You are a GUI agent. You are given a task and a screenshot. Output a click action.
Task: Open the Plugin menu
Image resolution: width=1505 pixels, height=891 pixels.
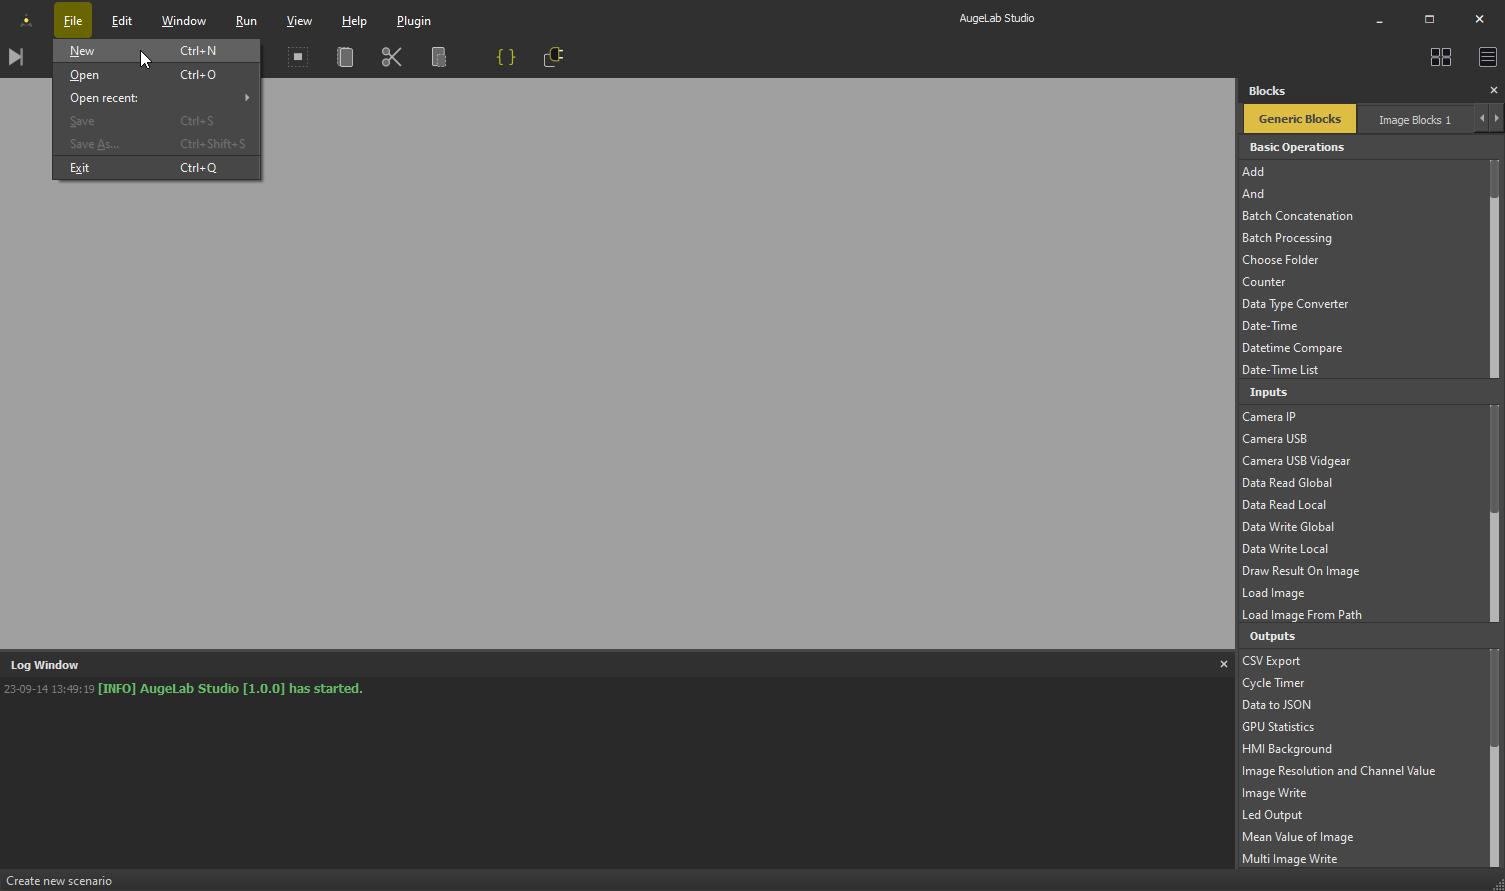(x=413, y=21)
